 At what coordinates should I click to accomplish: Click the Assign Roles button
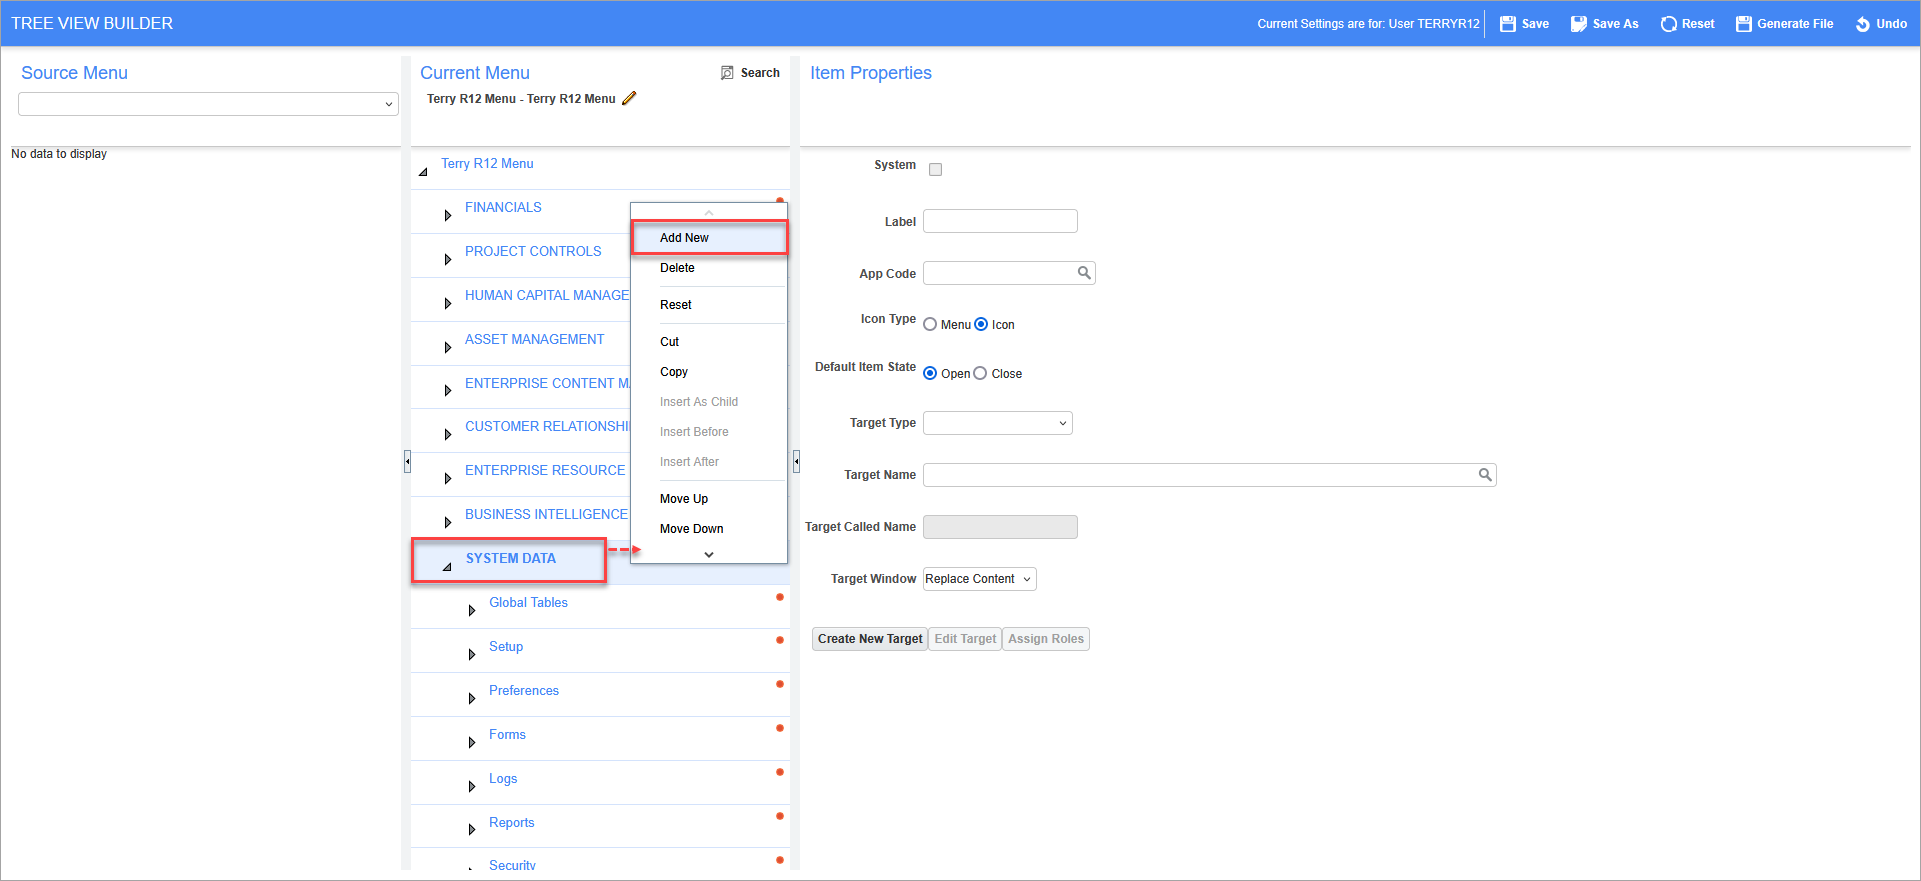(x=1046, y=639)
